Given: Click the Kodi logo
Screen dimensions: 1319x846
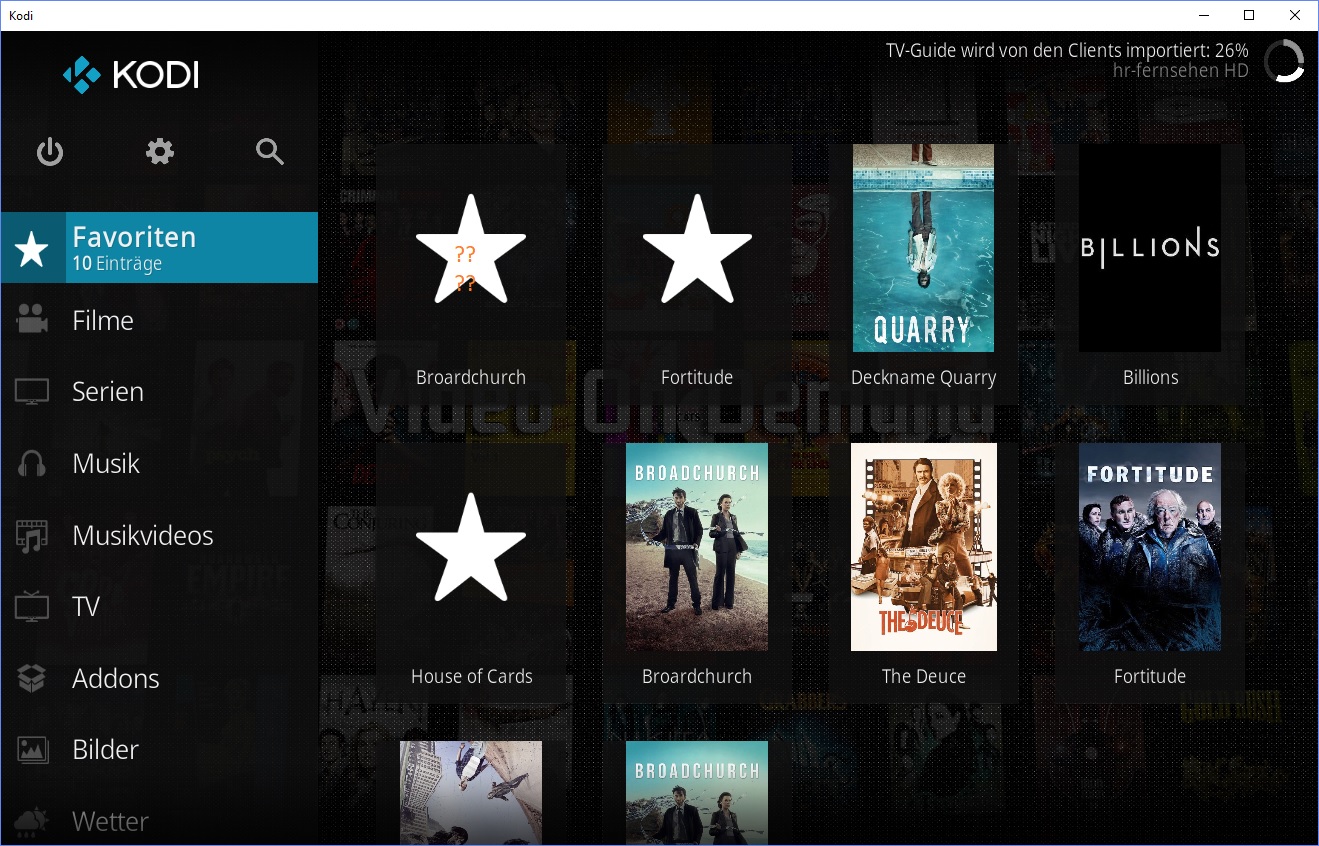Looking at the screenshot, I should point(131,75).
